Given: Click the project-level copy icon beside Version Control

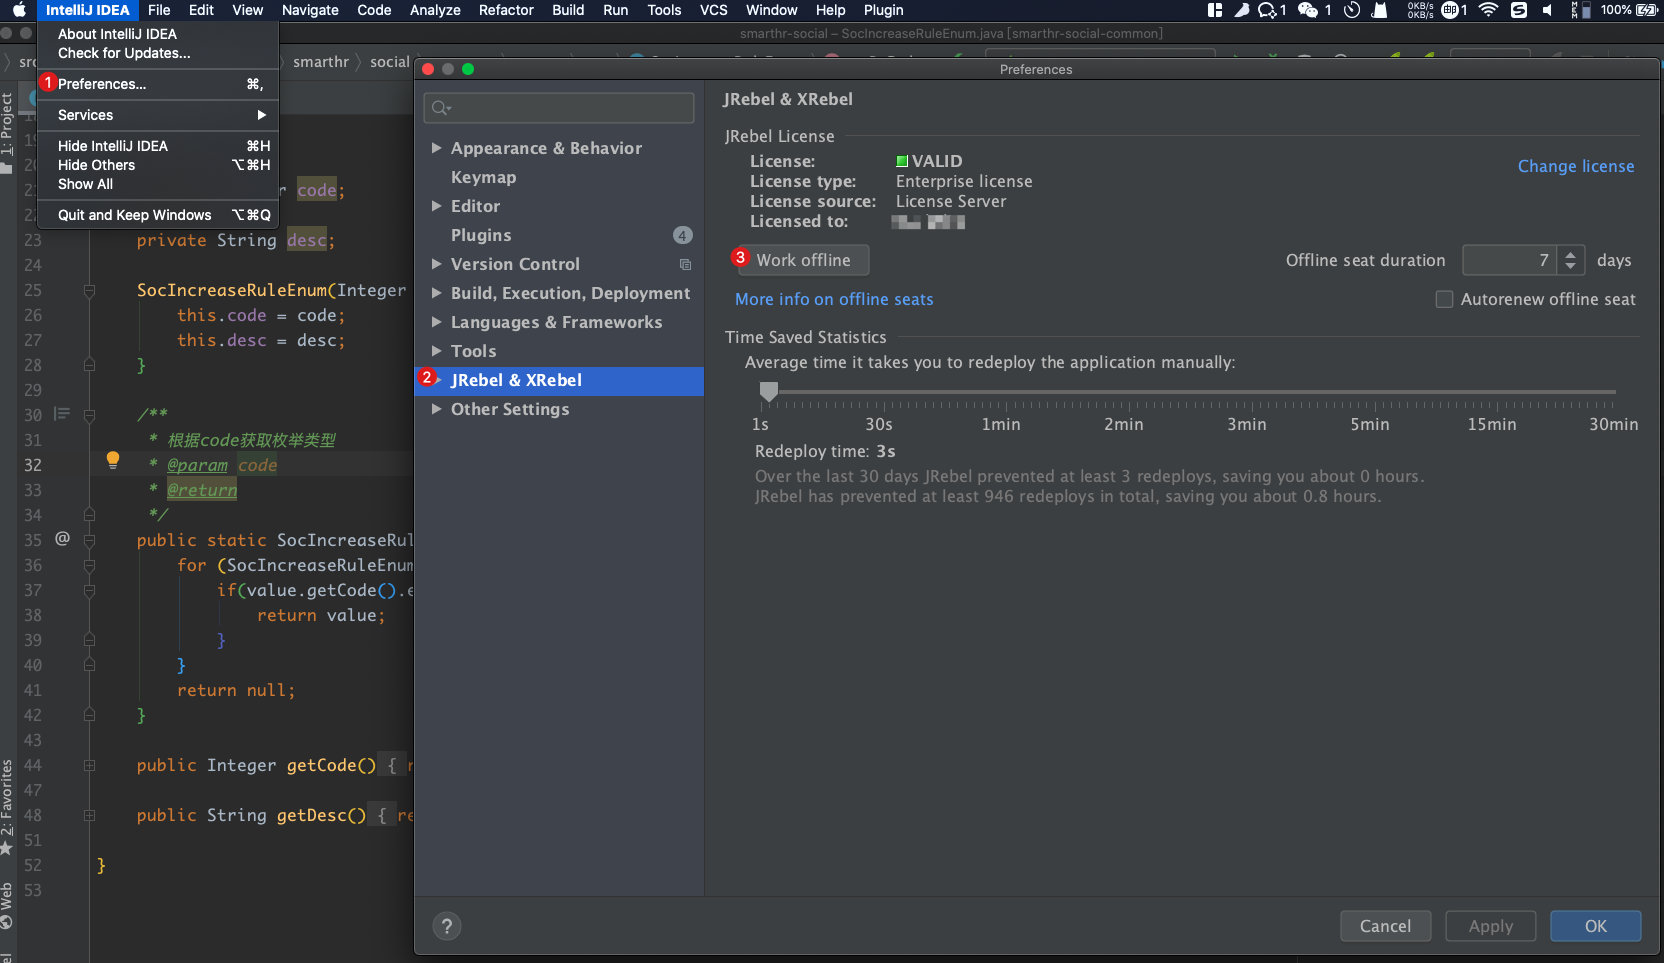Looking at the screenshot, I should click(x=685, y=264).
